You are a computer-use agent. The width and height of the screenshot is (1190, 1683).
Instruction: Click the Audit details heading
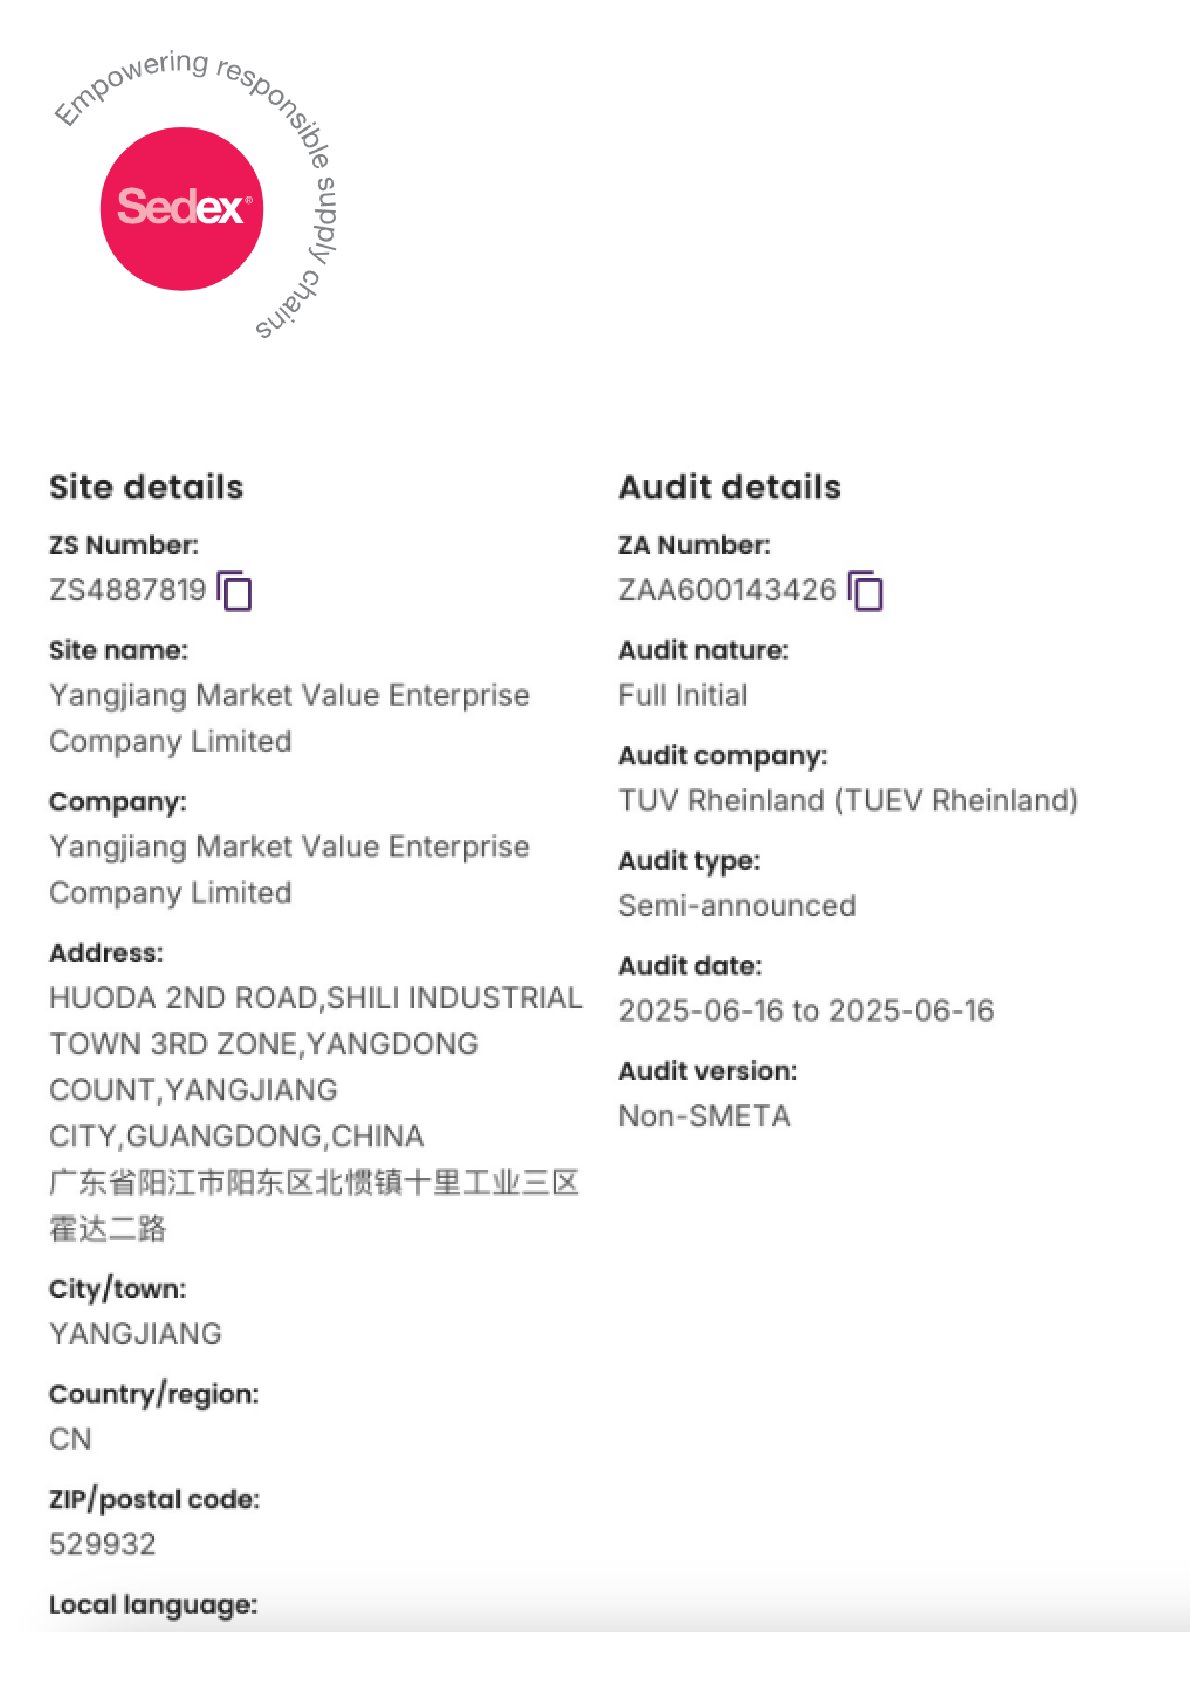(730, 487)
